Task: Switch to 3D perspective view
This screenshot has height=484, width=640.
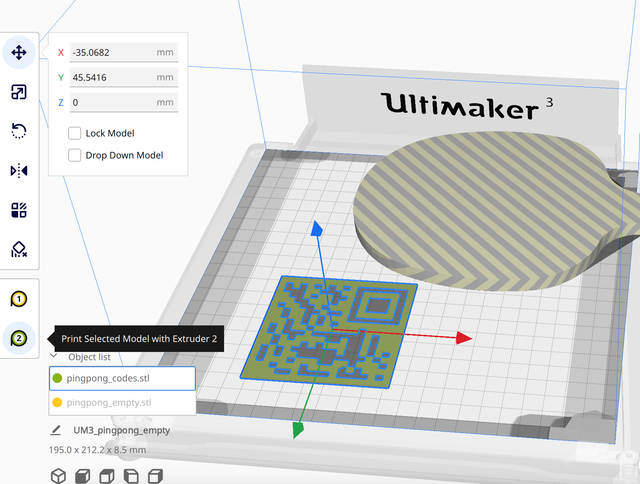Action: (58, 476)
